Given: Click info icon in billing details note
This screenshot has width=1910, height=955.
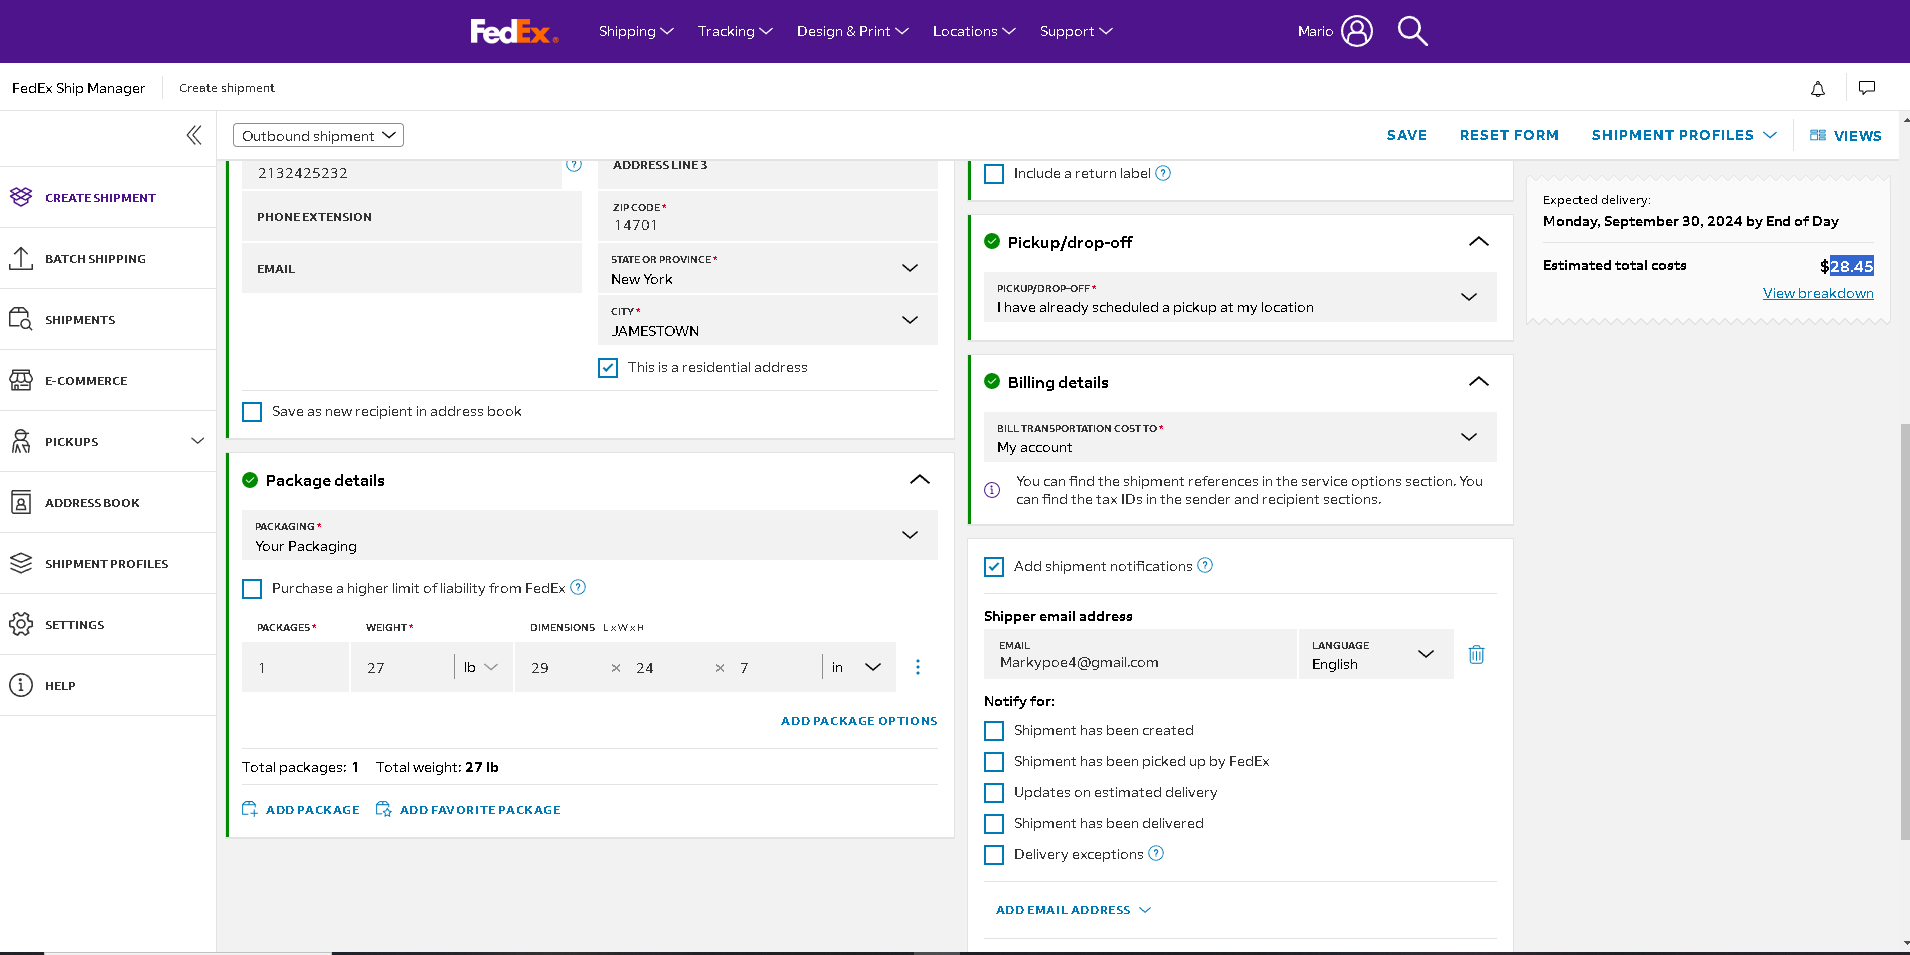Looking at the screenshot, I should click(x=992, y=490).
